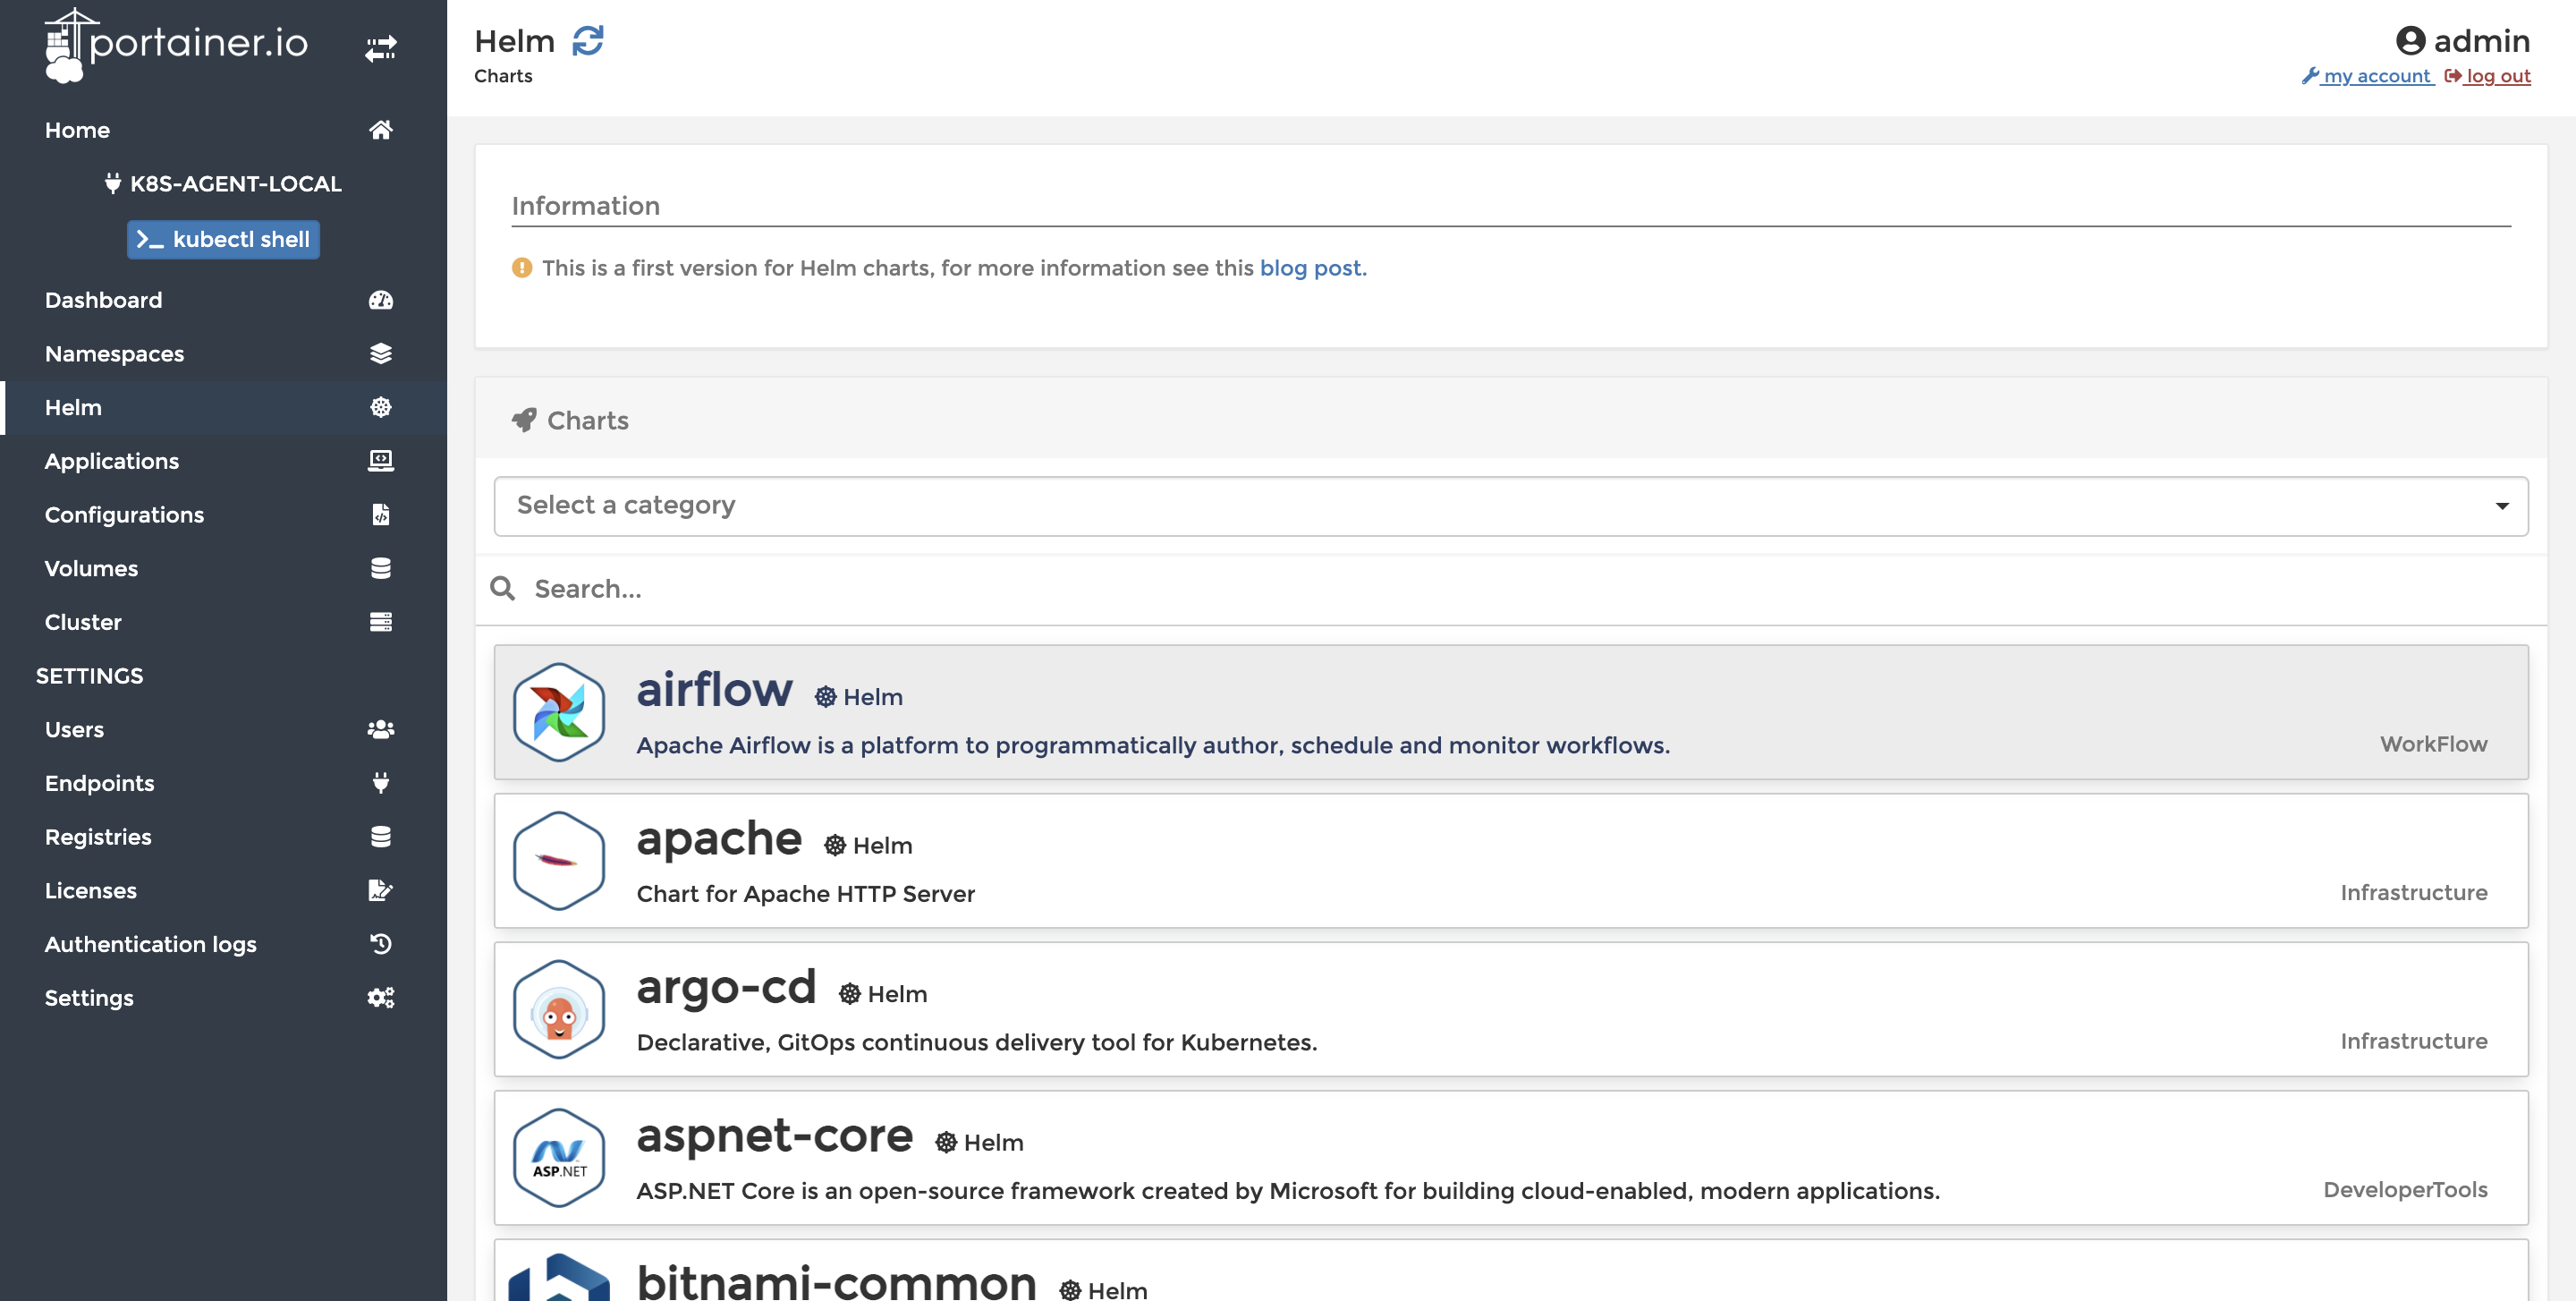Toggle sidebar collapse arrows icon

point(380,47)
